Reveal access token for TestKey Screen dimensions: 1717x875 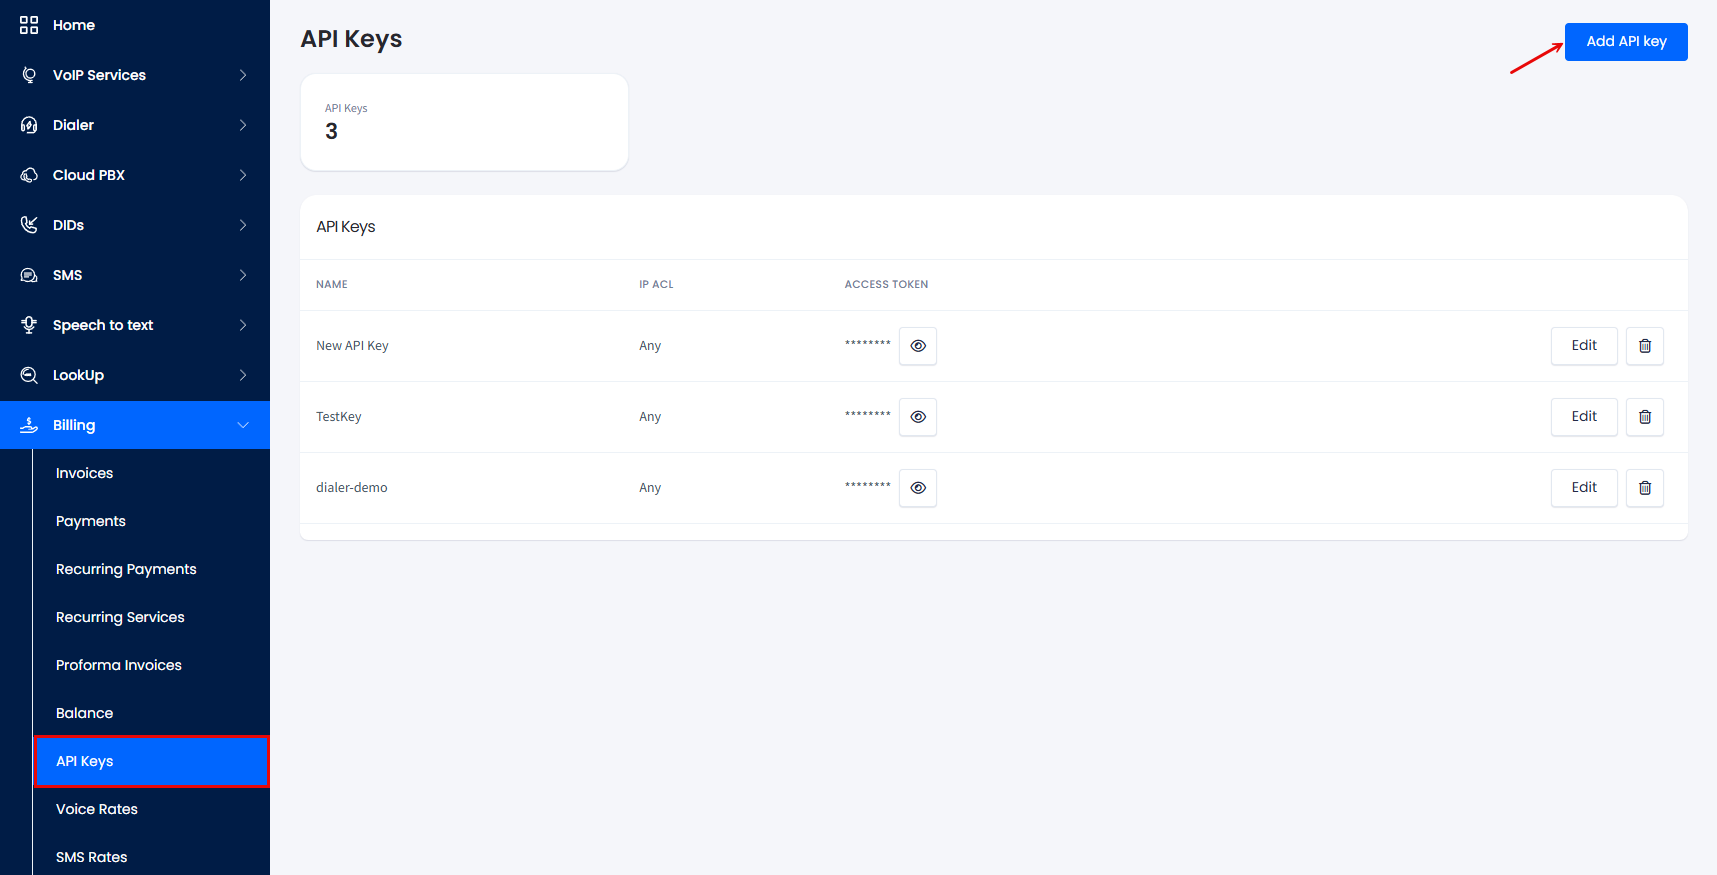(x=917, y=417)
